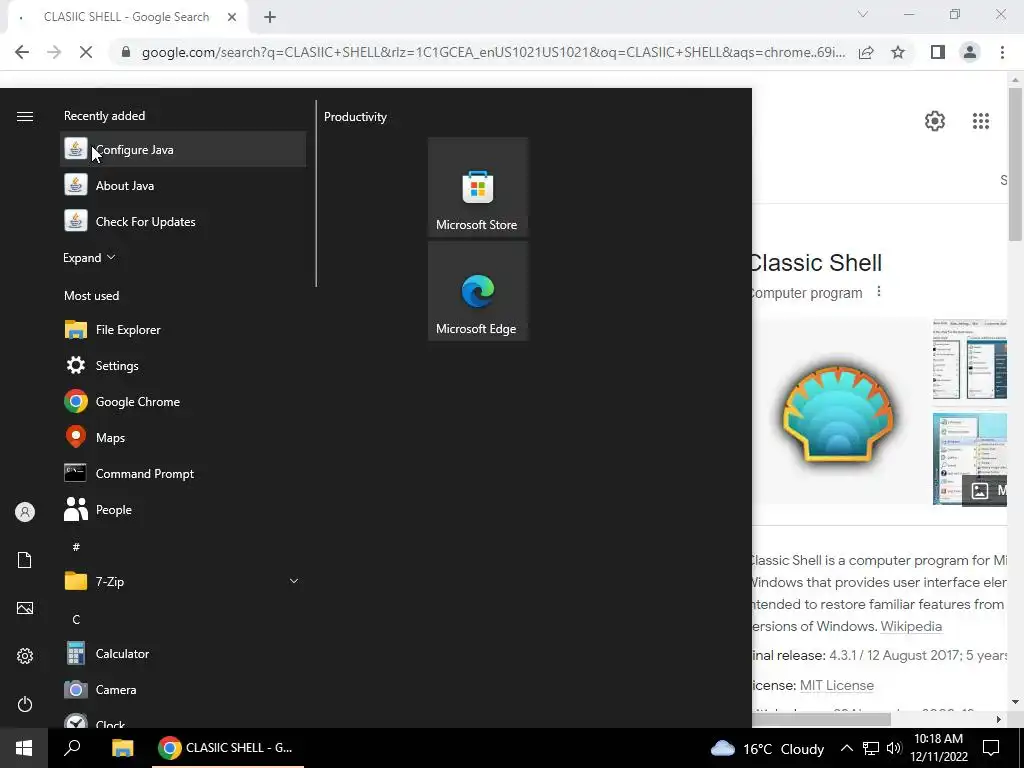
Task: Click the Chrome address bar URL
Action: click(x=493, y=52)
